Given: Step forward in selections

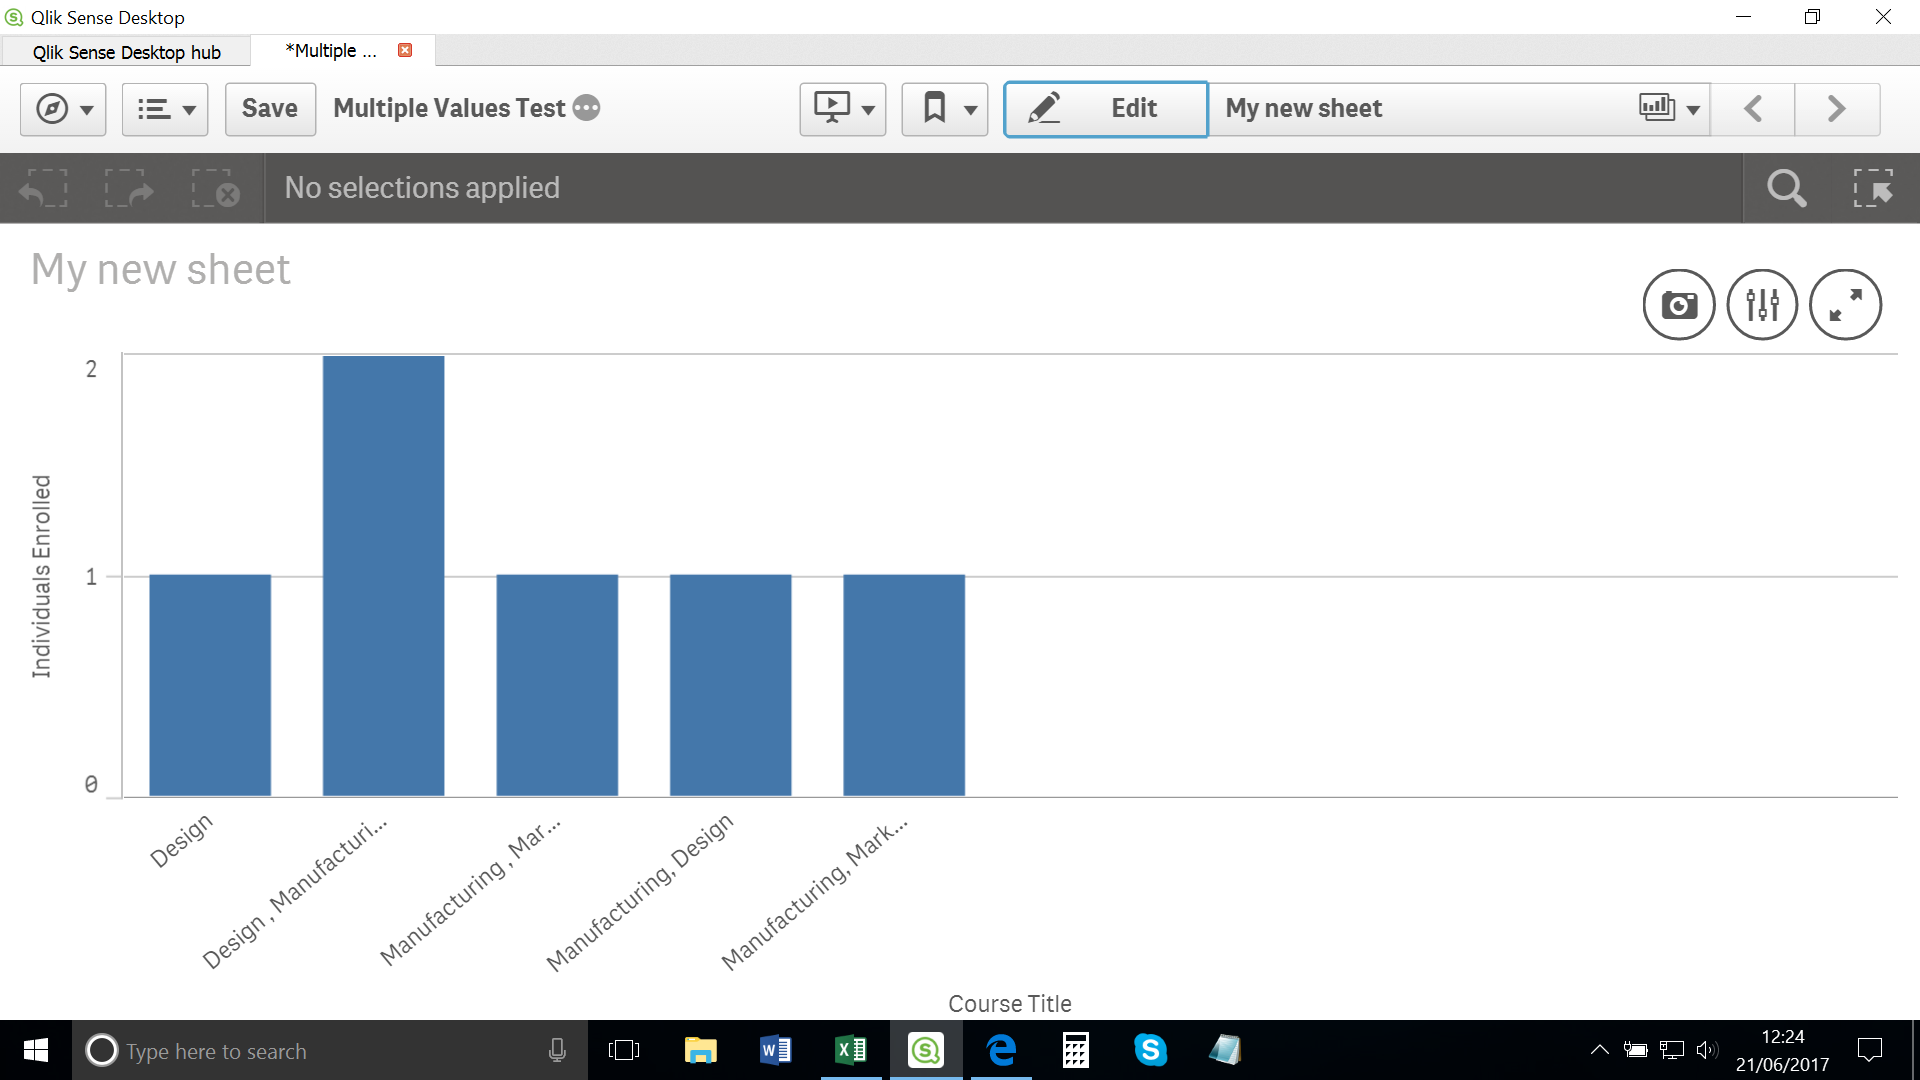Looking at the screenshot, I should pyautogui.click(x=129, y=188).
